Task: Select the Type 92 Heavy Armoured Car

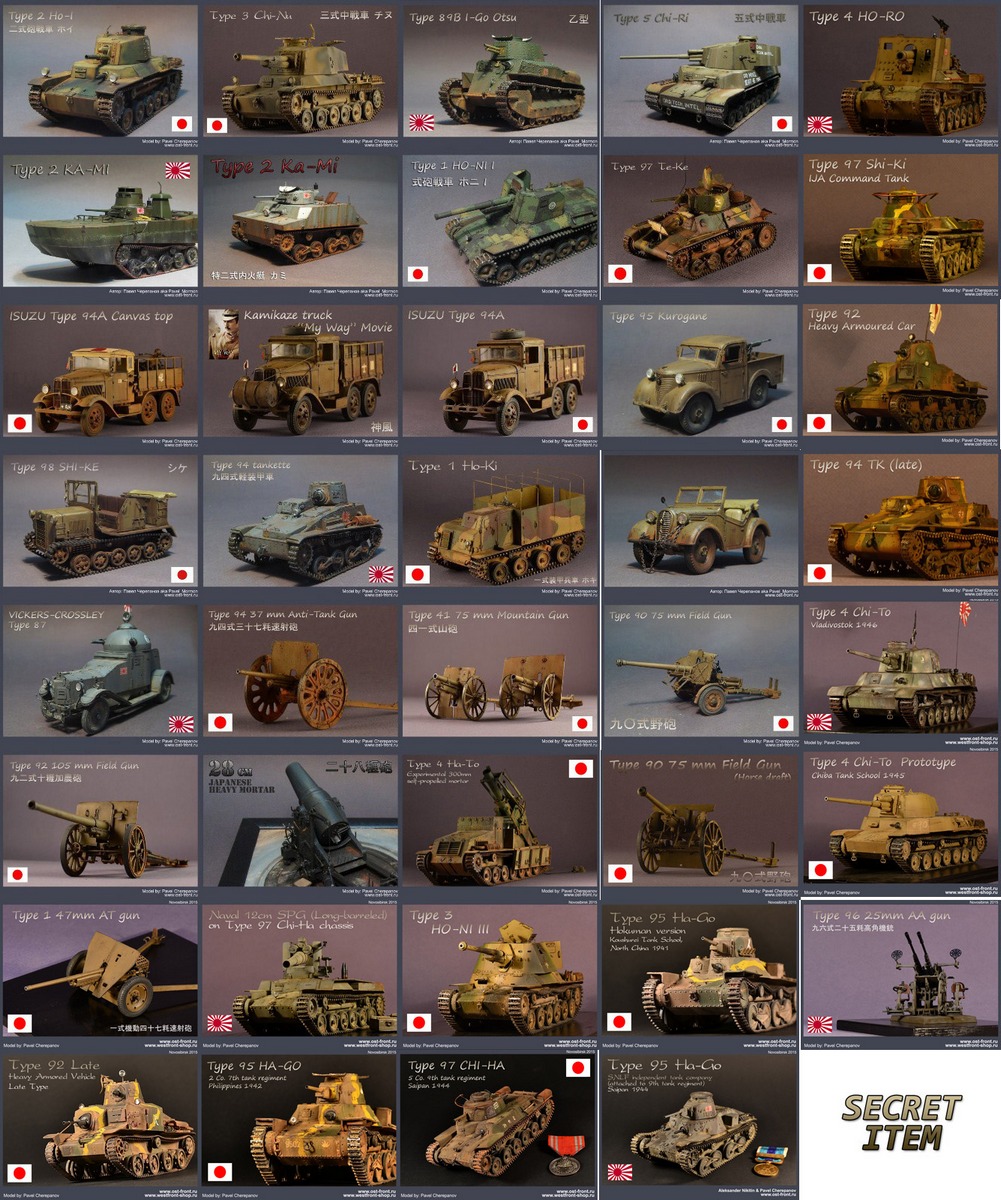Action: coord(900,372)
